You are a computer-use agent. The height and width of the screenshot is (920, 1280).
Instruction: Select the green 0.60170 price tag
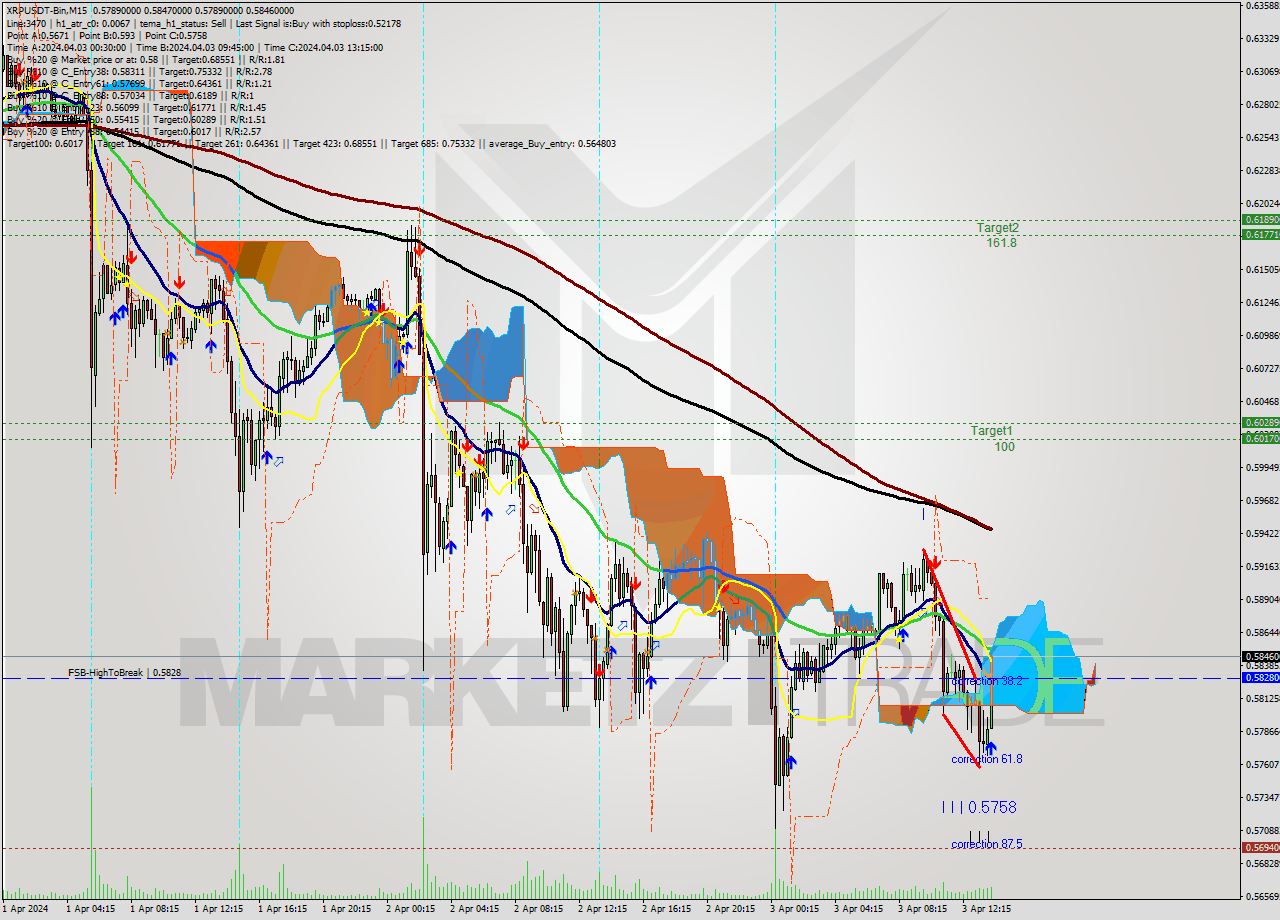pyautogui.click(x=1260, y=438)
